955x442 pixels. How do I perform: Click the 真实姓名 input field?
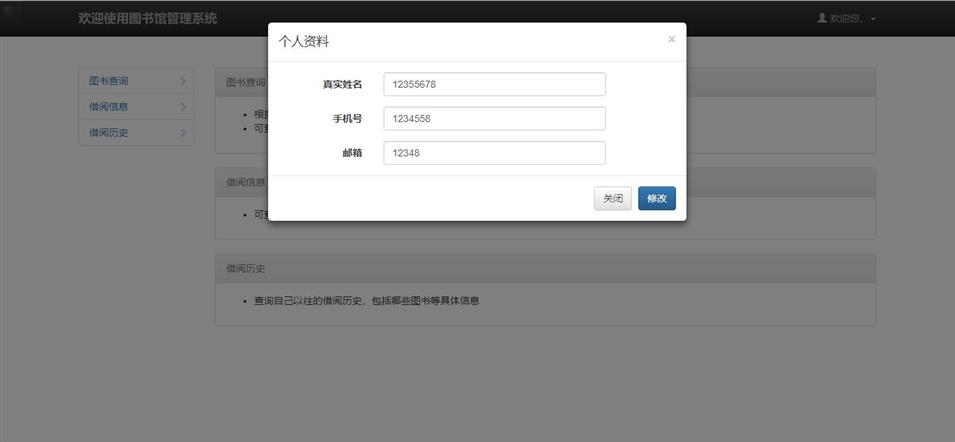pyautogui.click(x=495, y=84)
